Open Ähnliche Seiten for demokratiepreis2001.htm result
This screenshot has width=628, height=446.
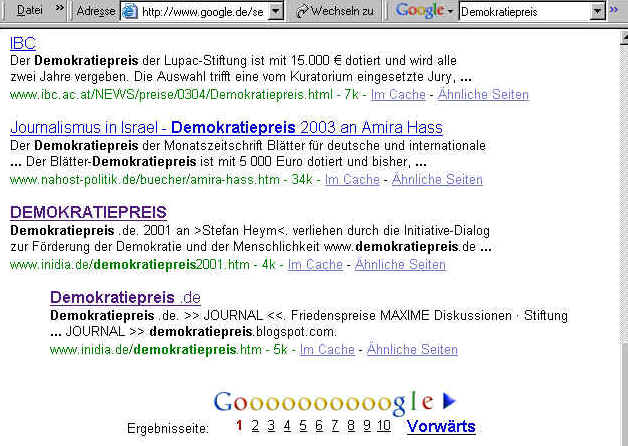pos(400,265)
